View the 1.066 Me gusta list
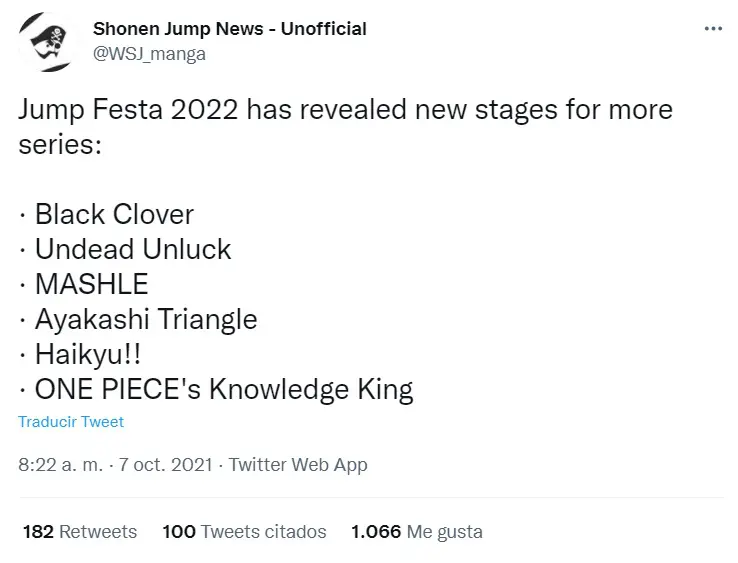738x563 pixels. [x=417, y=531]
